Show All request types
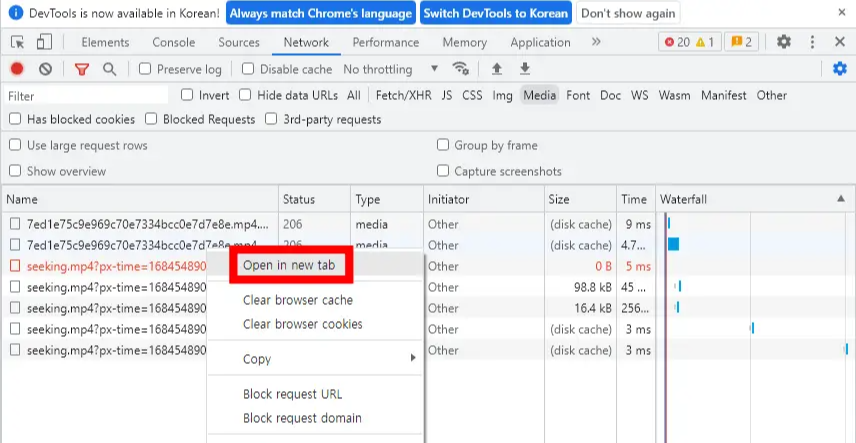This screenshot has height=443, width=856. 354,96
